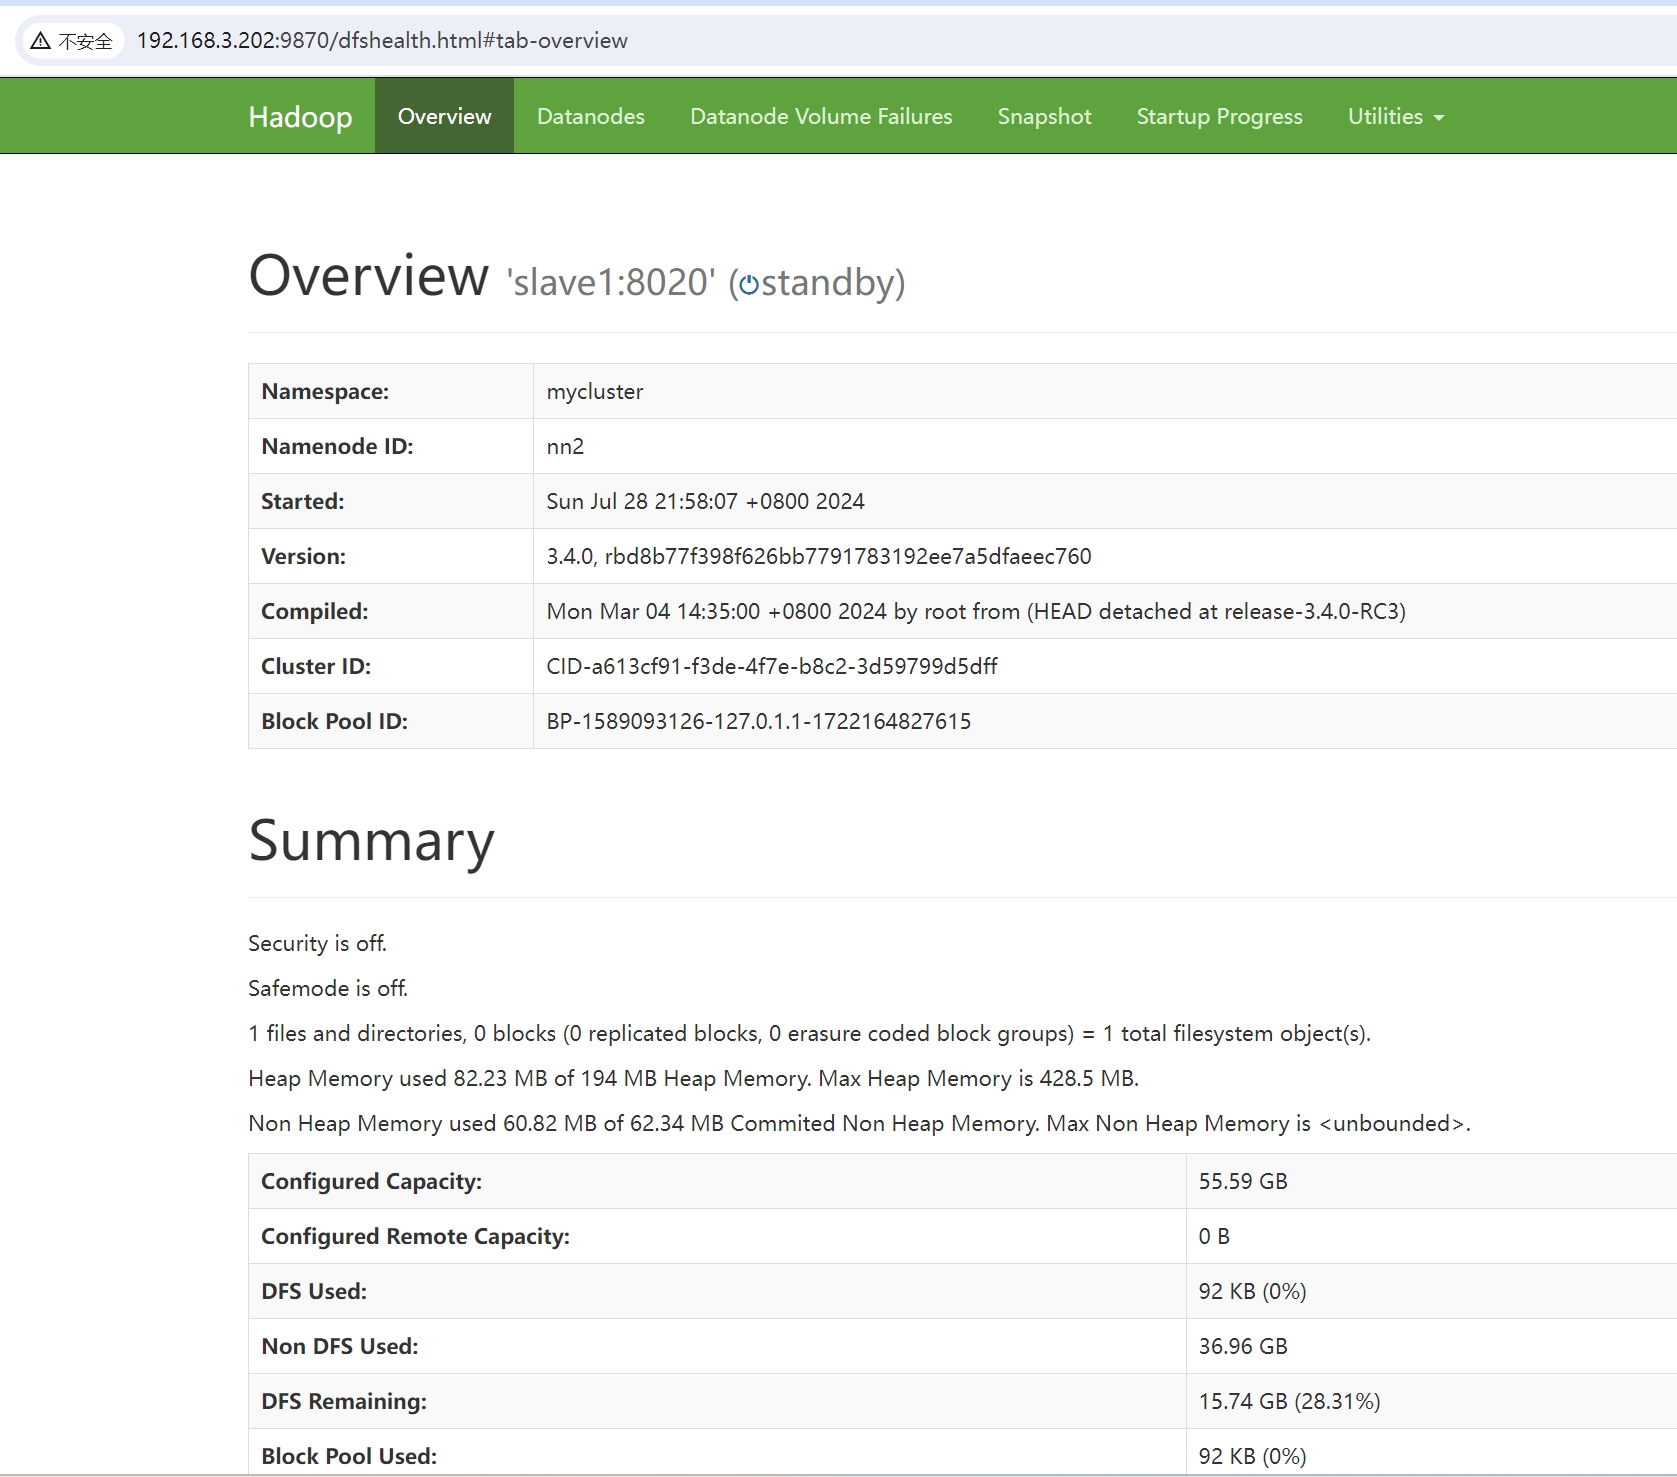Select the 'slave1:8020' host text
The image size is (1677, 1477).
pyautogui.click(x=611, y=283)
